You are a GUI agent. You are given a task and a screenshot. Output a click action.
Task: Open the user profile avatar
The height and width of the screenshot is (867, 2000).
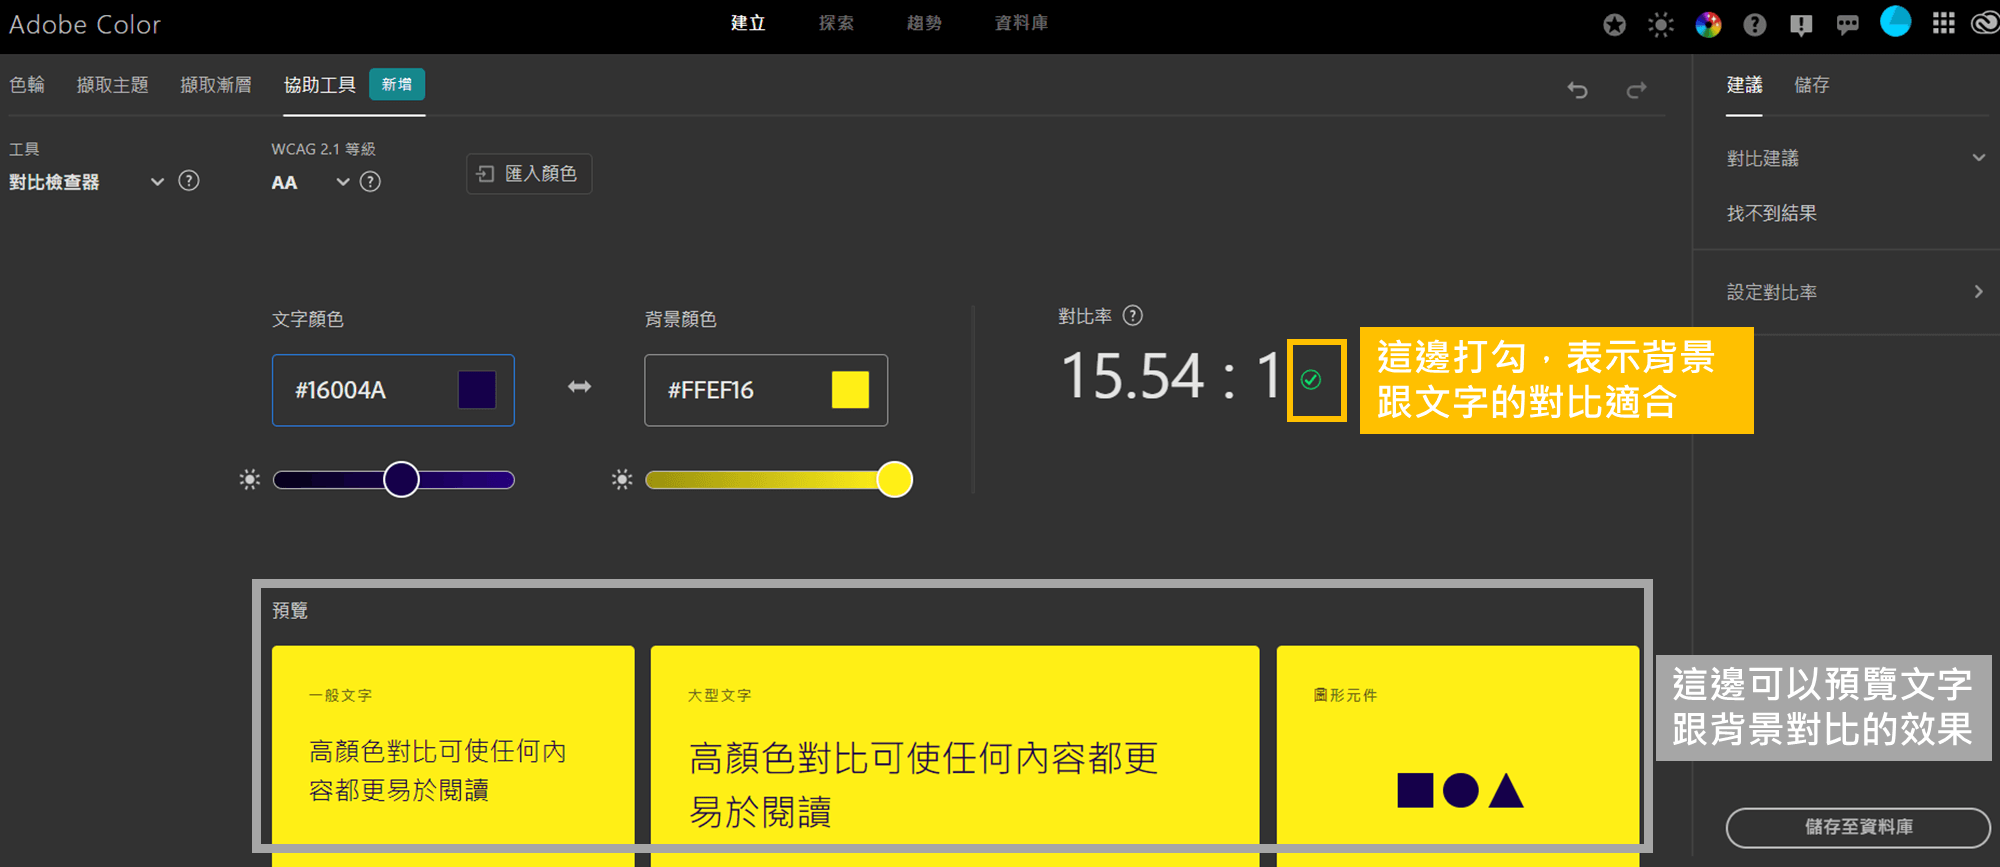(1895, 22)
